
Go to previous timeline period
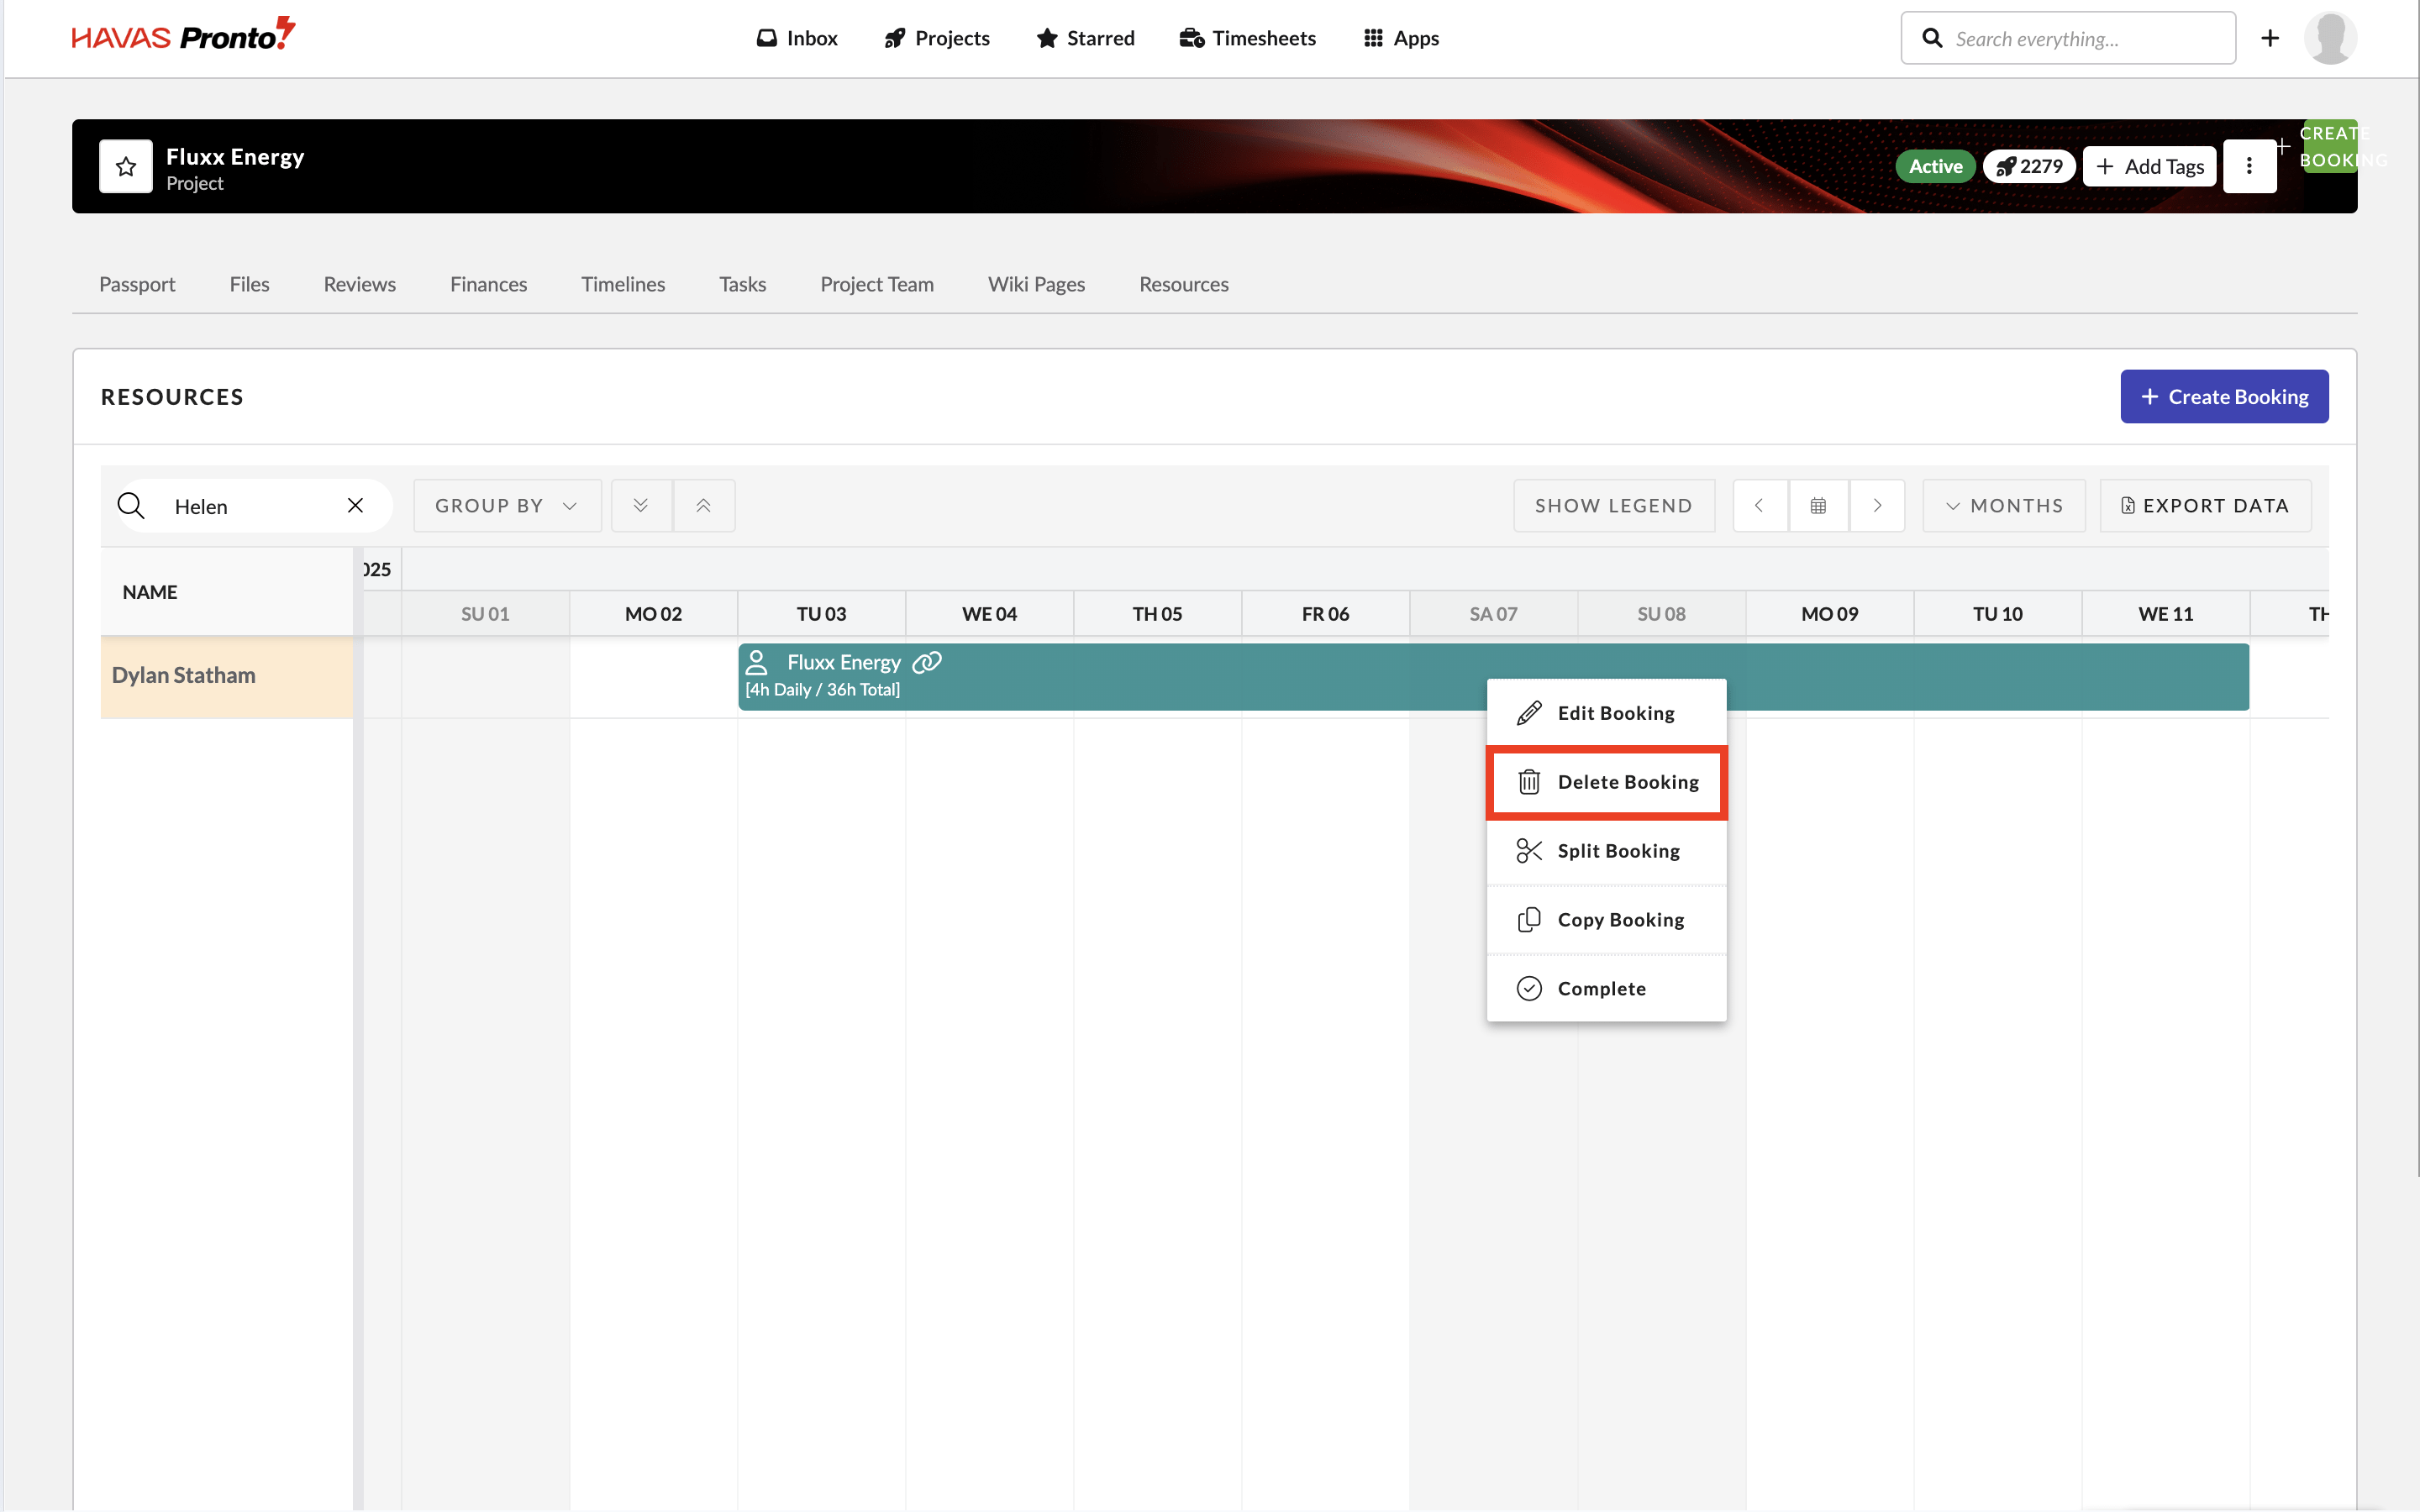pos(1759,506)
